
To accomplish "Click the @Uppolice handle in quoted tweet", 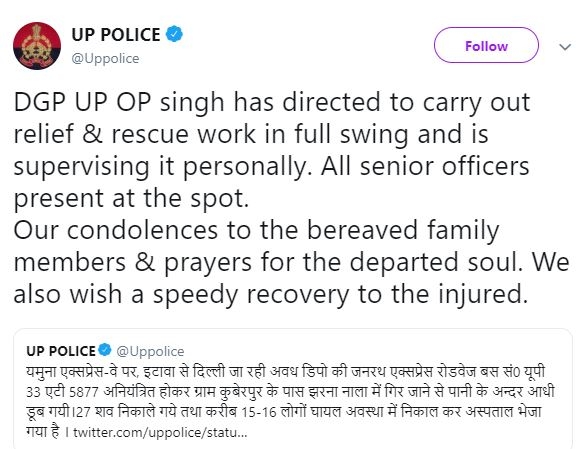I will (x=150, y=351).
